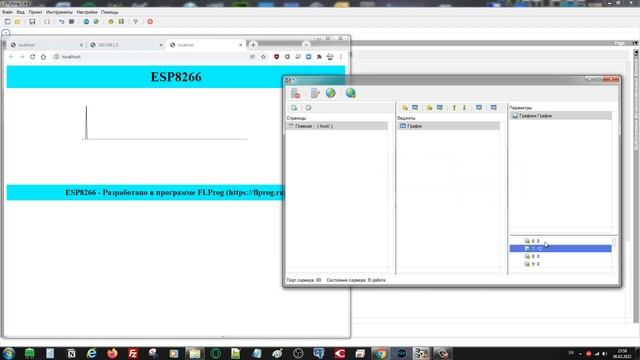Select the Главная page row

click(x=337, y=126)
